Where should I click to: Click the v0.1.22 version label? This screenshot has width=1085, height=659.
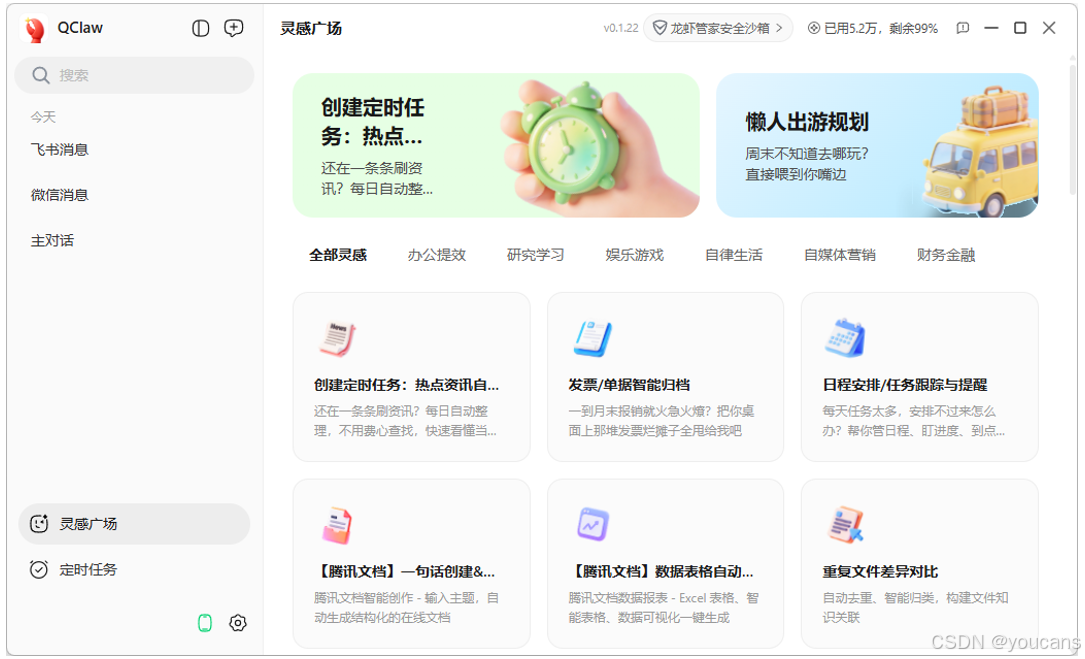[x=621, y=28]
